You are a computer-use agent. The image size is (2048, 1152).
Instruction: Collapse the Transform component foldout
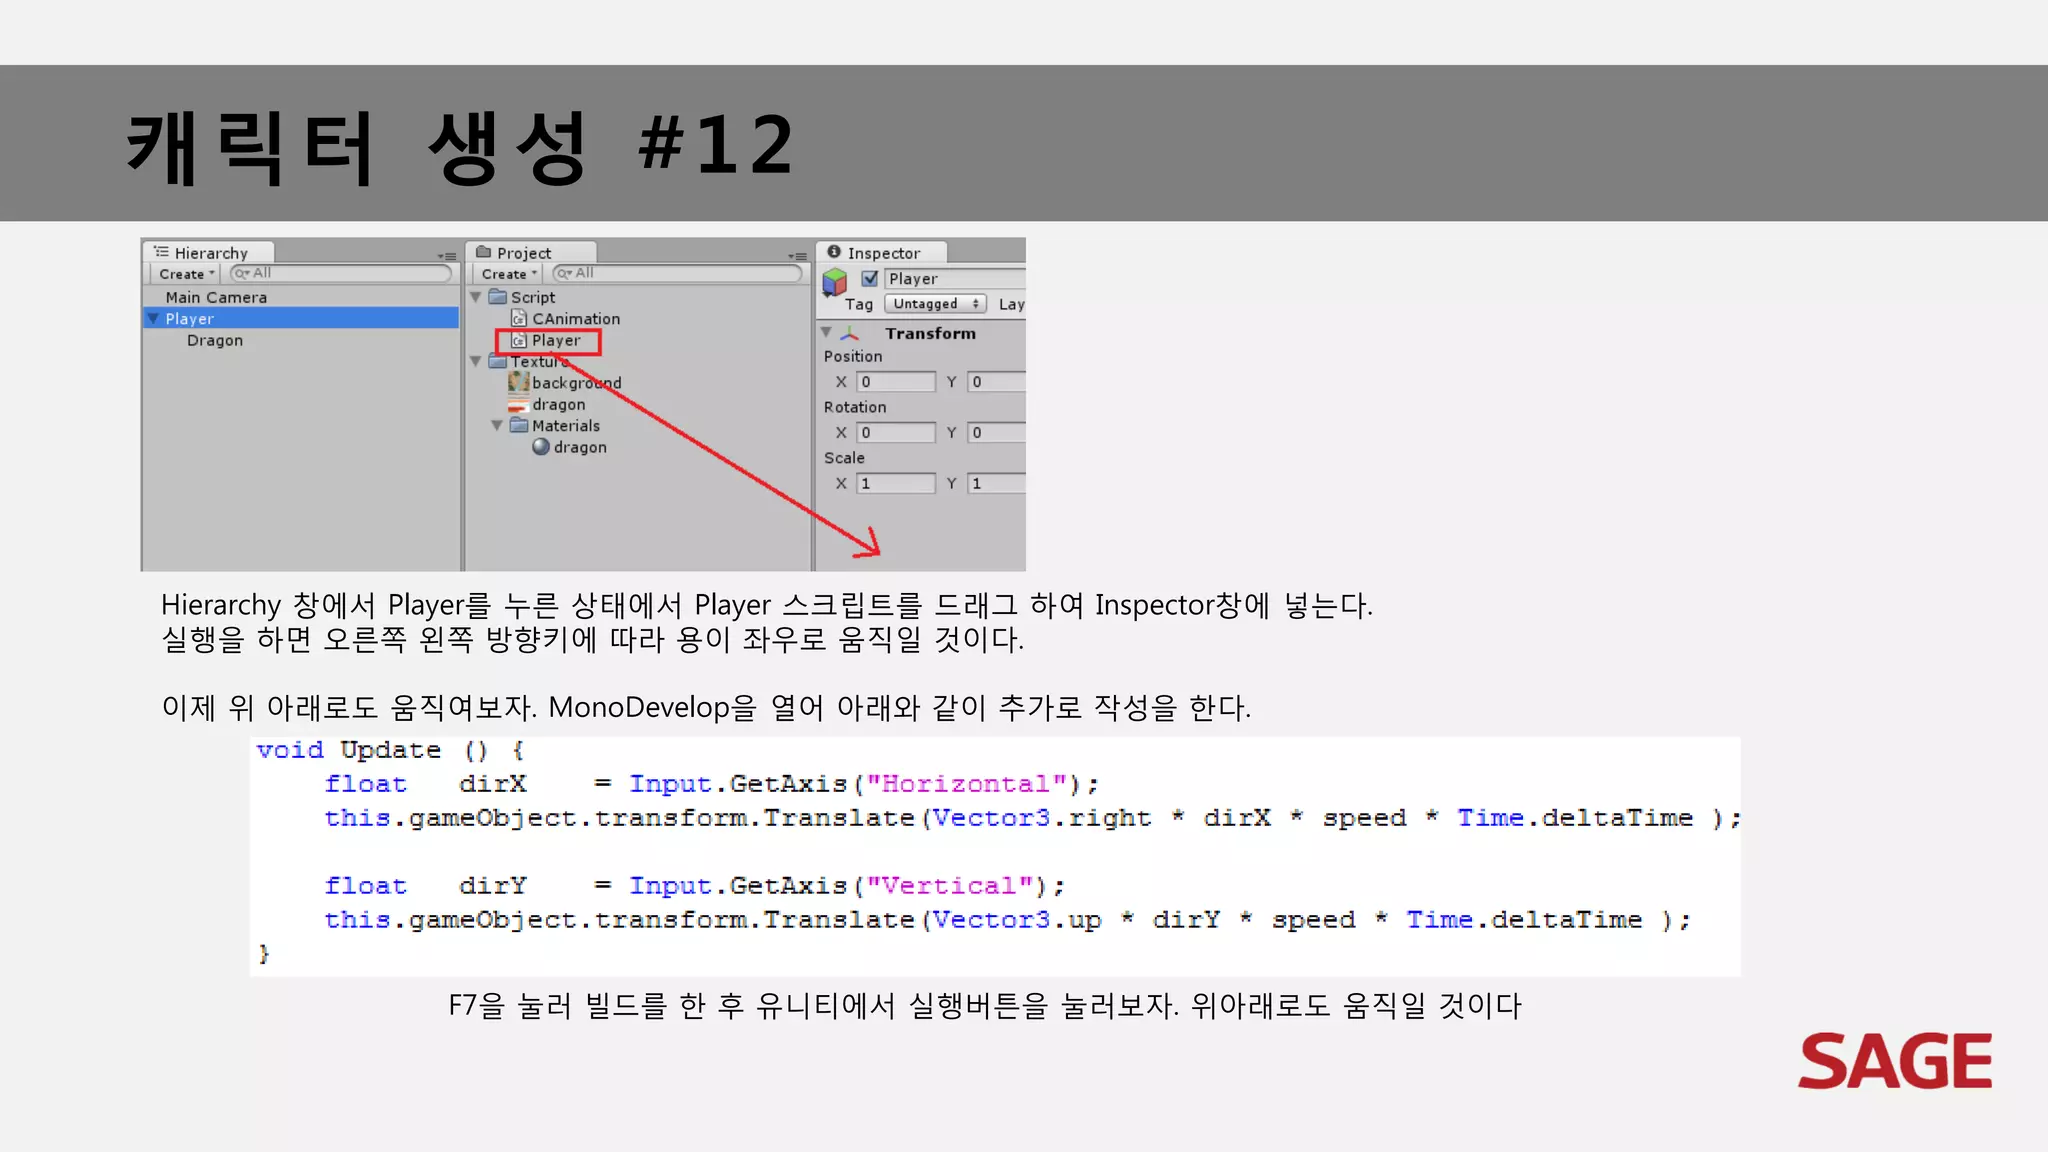tap(826, 332)
